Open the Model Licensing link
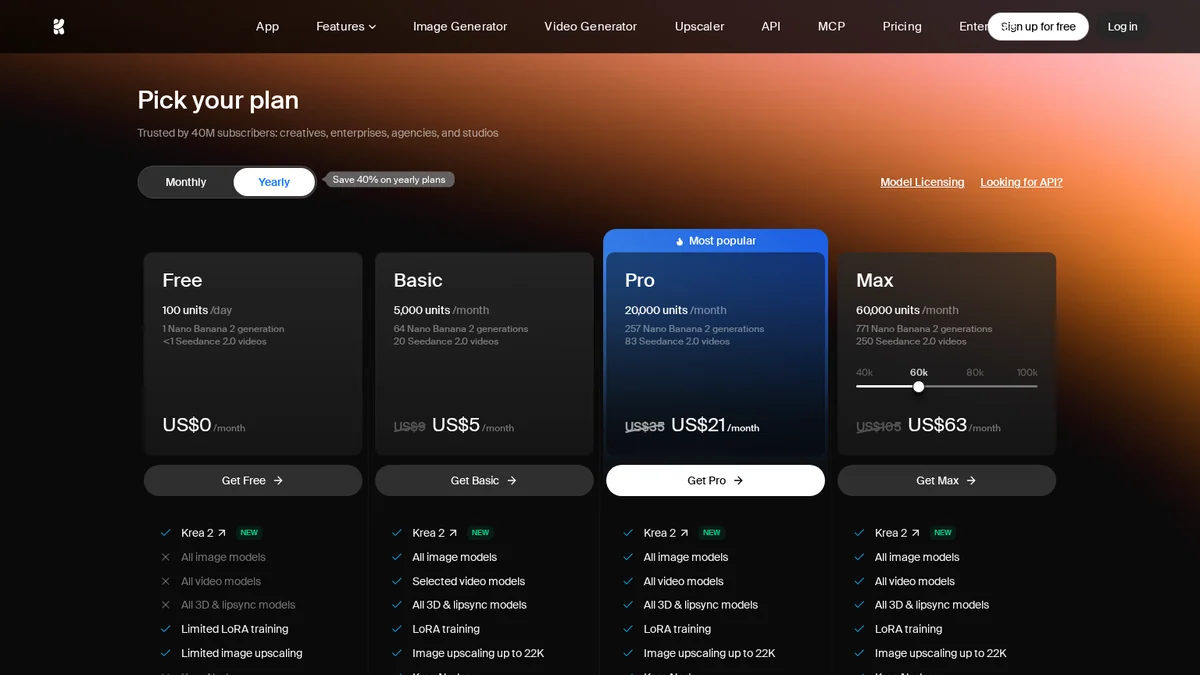 pos(922,182)
